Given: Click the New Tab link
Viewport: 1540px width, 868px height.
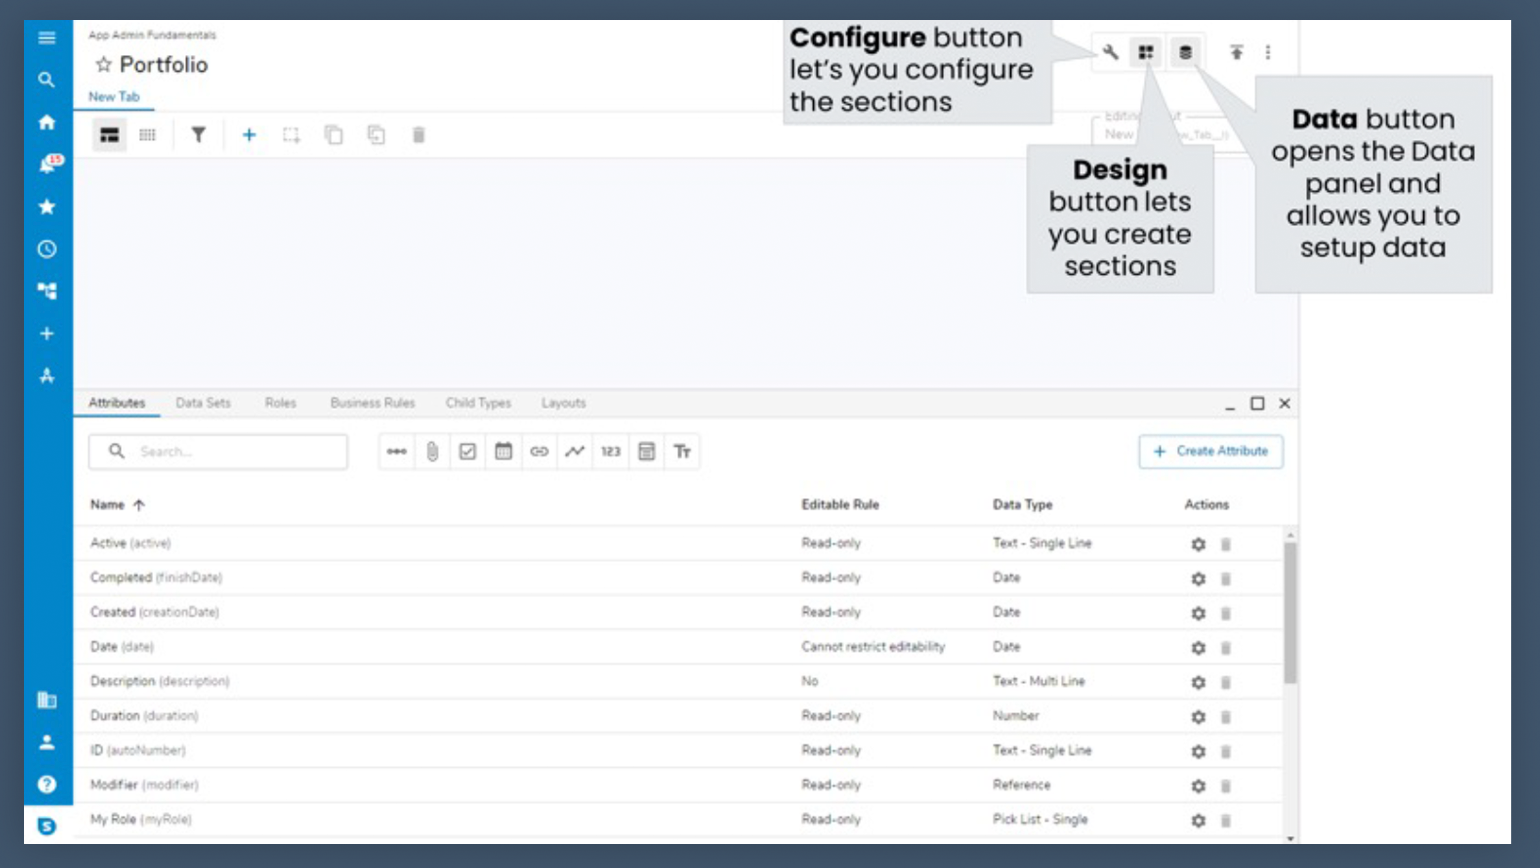Looking at the screenshot, I should (114, 97).
